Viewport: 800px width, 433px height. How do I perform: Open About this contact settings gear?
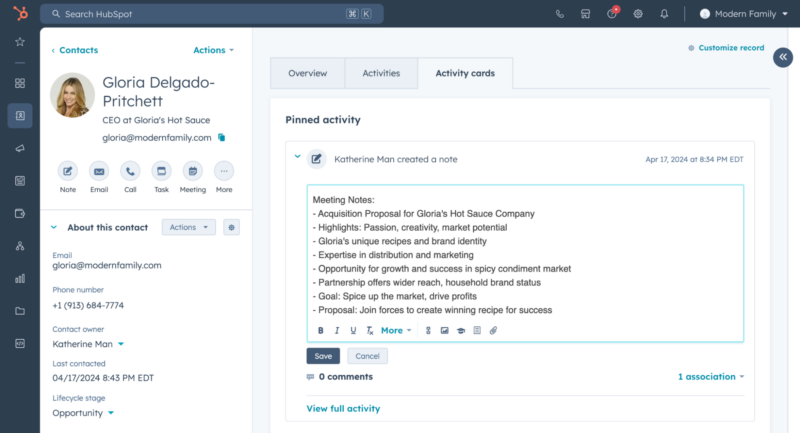pyautogui.click(x=232, y=227)
